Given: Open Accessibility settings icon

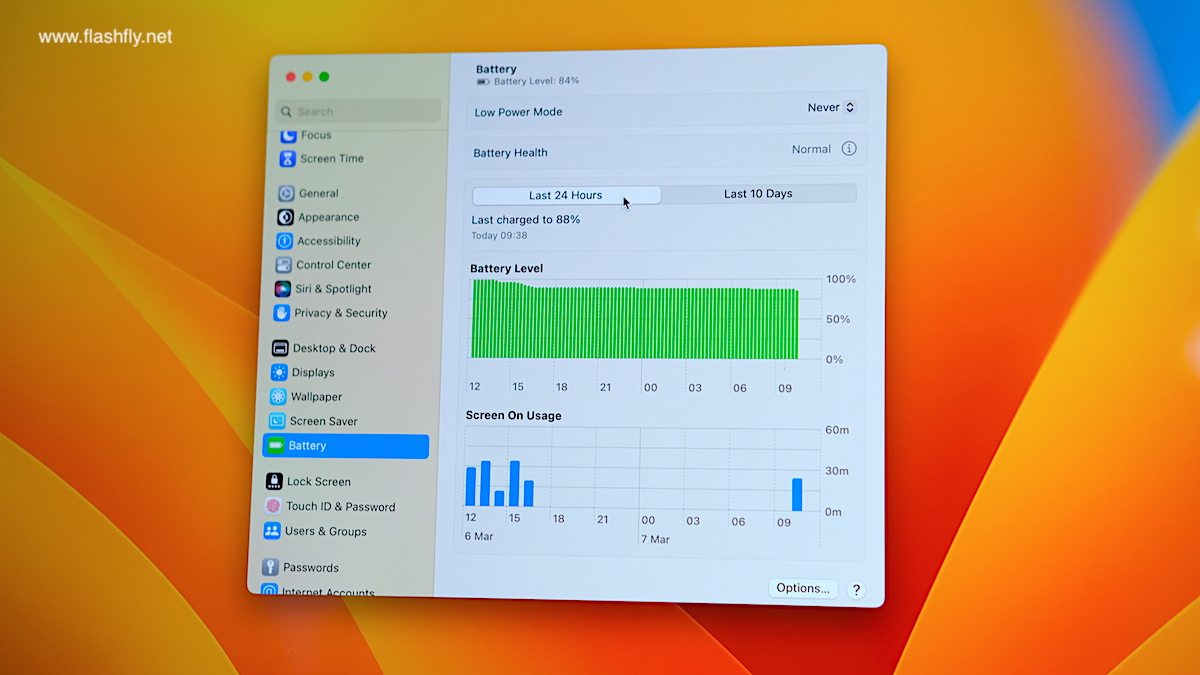Looking at the screenshot, I should click(x=284, y=241).
